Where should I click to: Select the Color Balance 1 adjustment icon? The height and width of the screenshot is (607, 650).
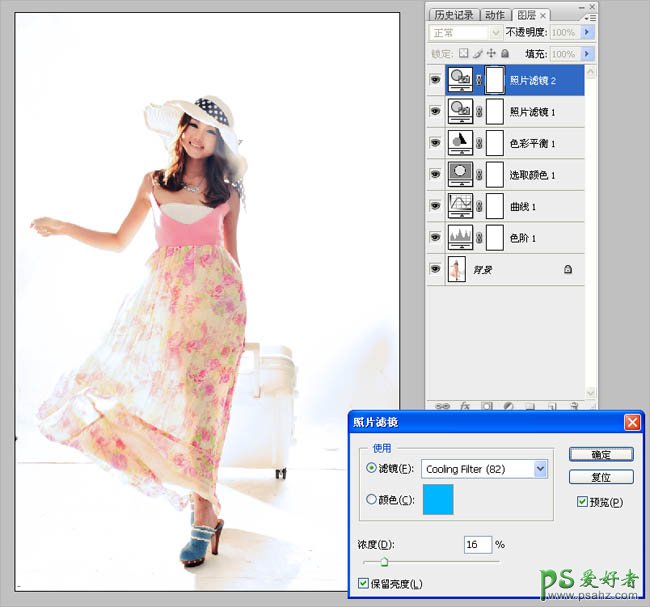[x=461, y=143]
